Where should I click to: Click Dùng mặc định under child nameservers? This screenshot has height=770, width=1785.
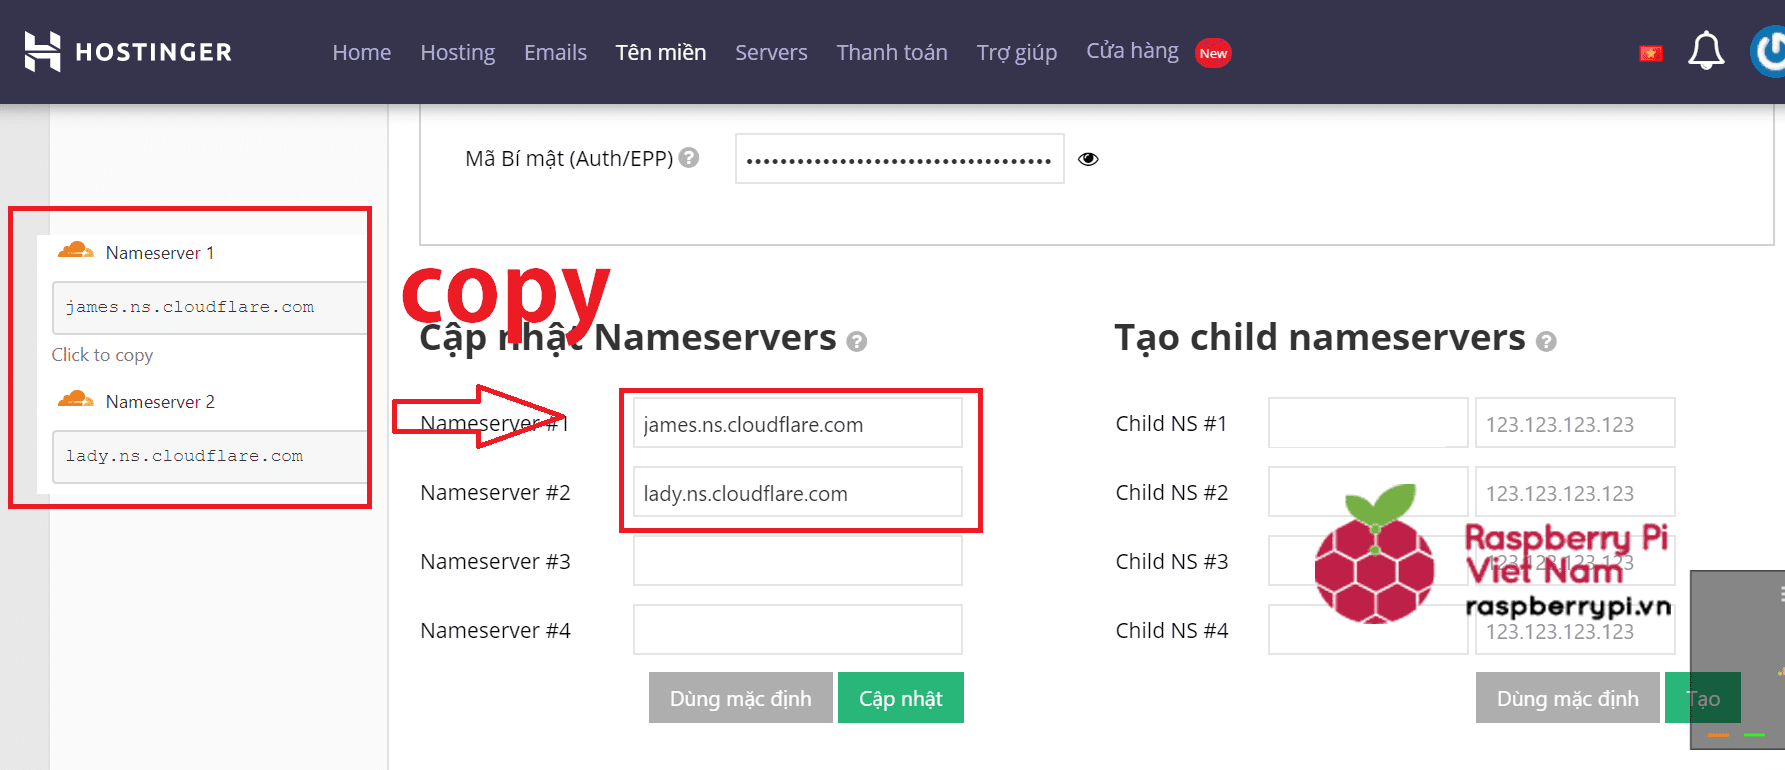[1567, 698]
